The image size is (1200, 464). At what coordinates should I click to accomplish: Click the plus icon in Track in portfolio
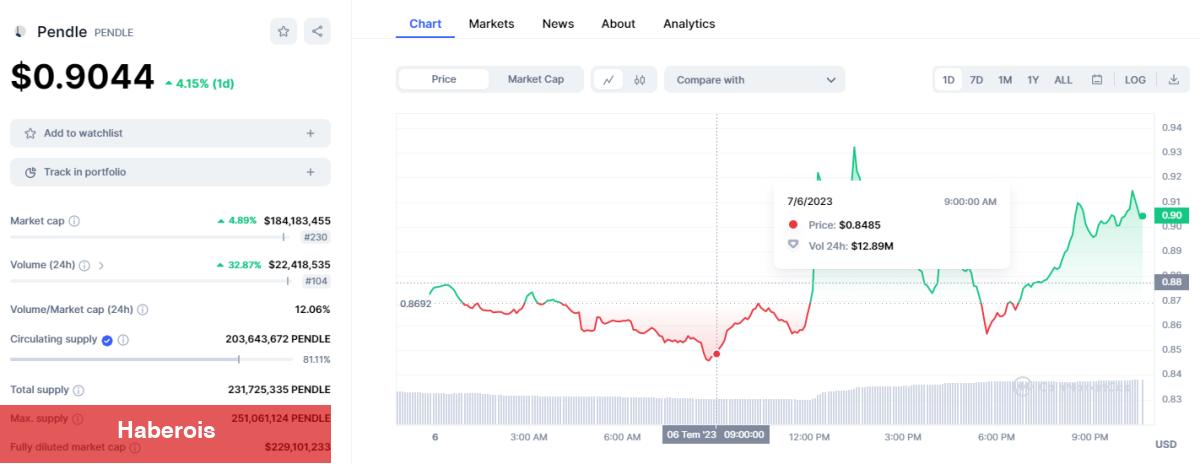[x=310, y=172]
